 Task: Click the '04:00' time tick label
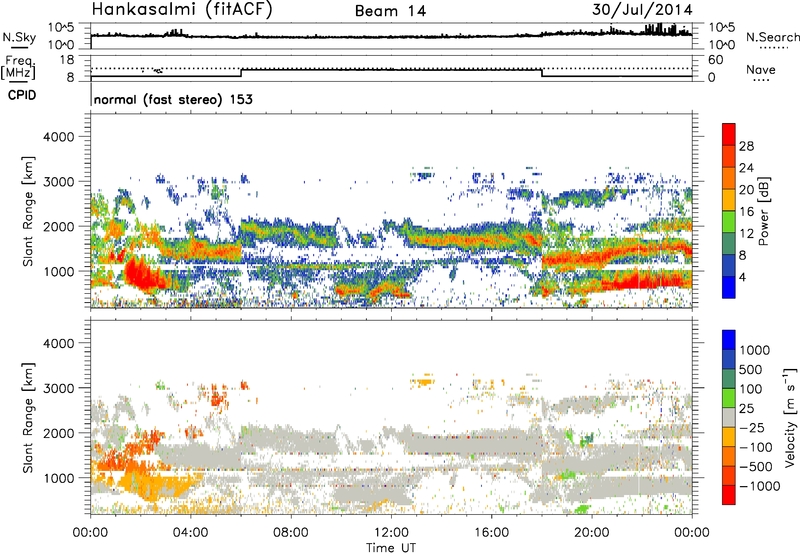pyautogui.click(x=191, y=533)
